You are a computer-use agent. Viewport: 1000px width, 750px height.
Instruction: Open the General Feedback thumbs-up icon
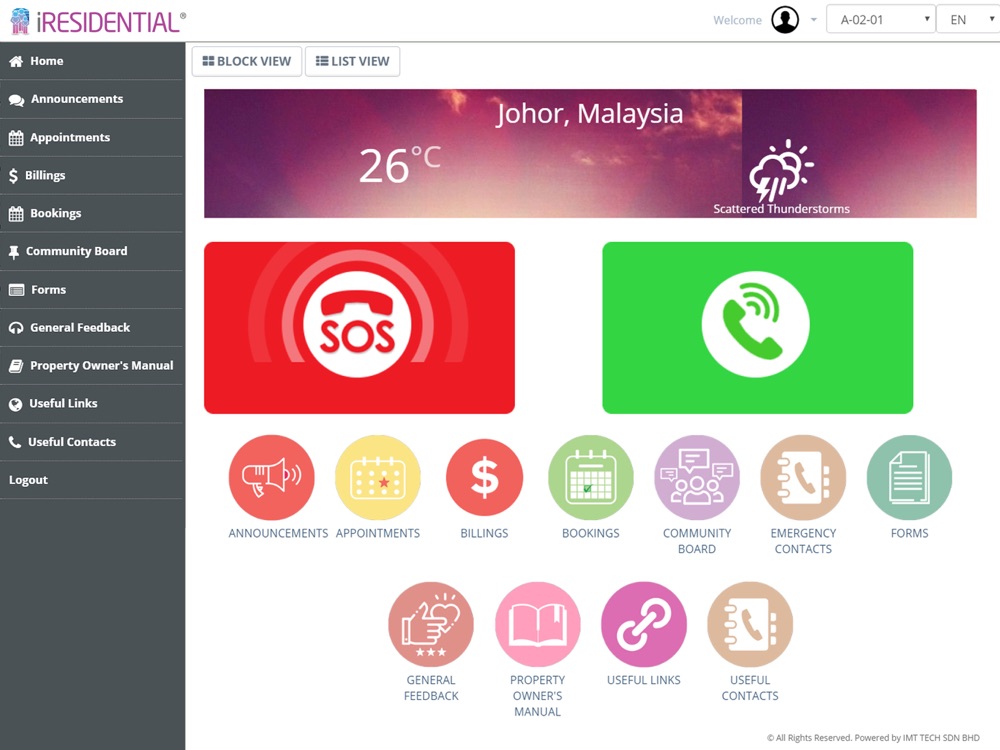click(x=431, y=624)
